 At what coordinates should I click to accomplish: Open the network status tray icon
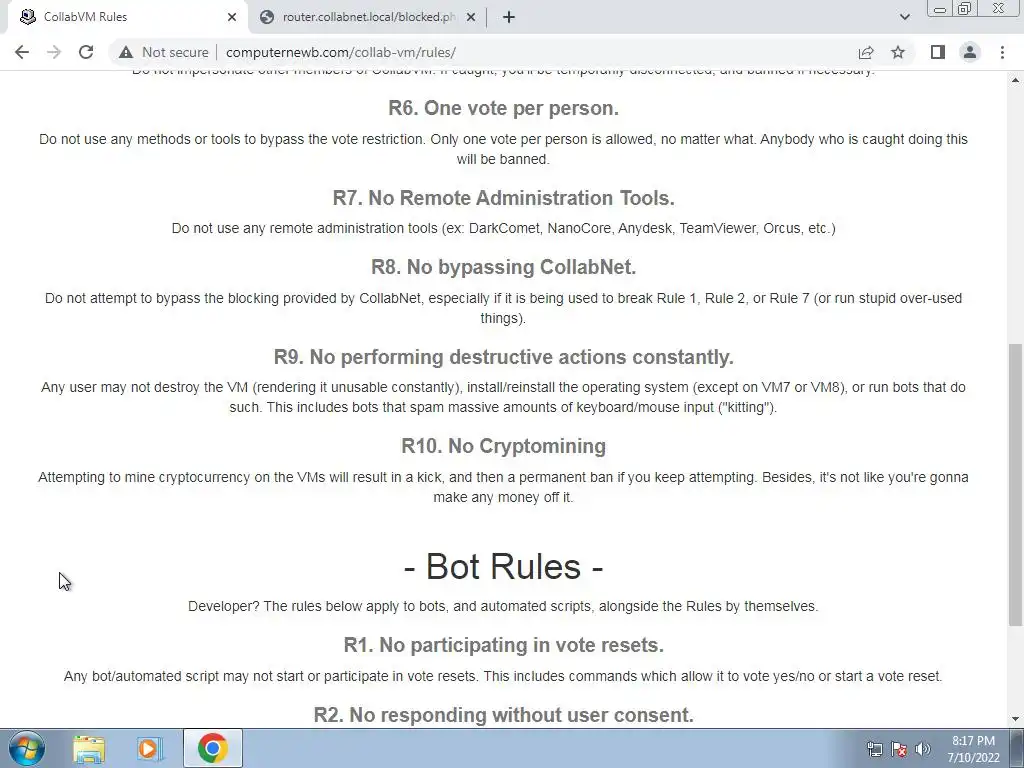pos(874,749)
